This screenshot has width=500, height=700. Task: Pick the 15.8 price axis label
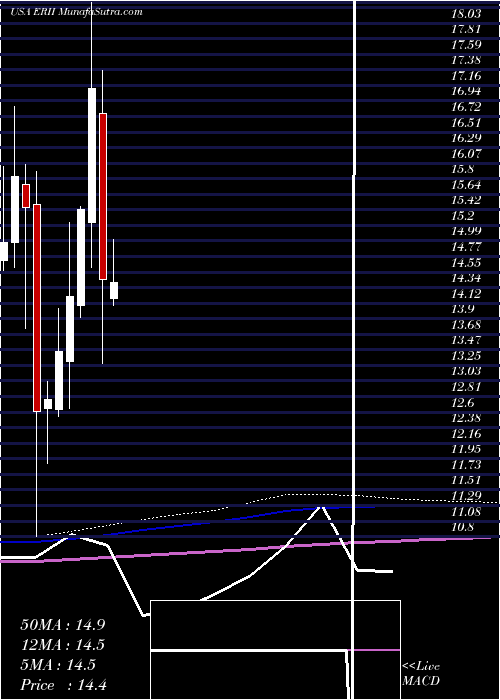pos(463,169)
